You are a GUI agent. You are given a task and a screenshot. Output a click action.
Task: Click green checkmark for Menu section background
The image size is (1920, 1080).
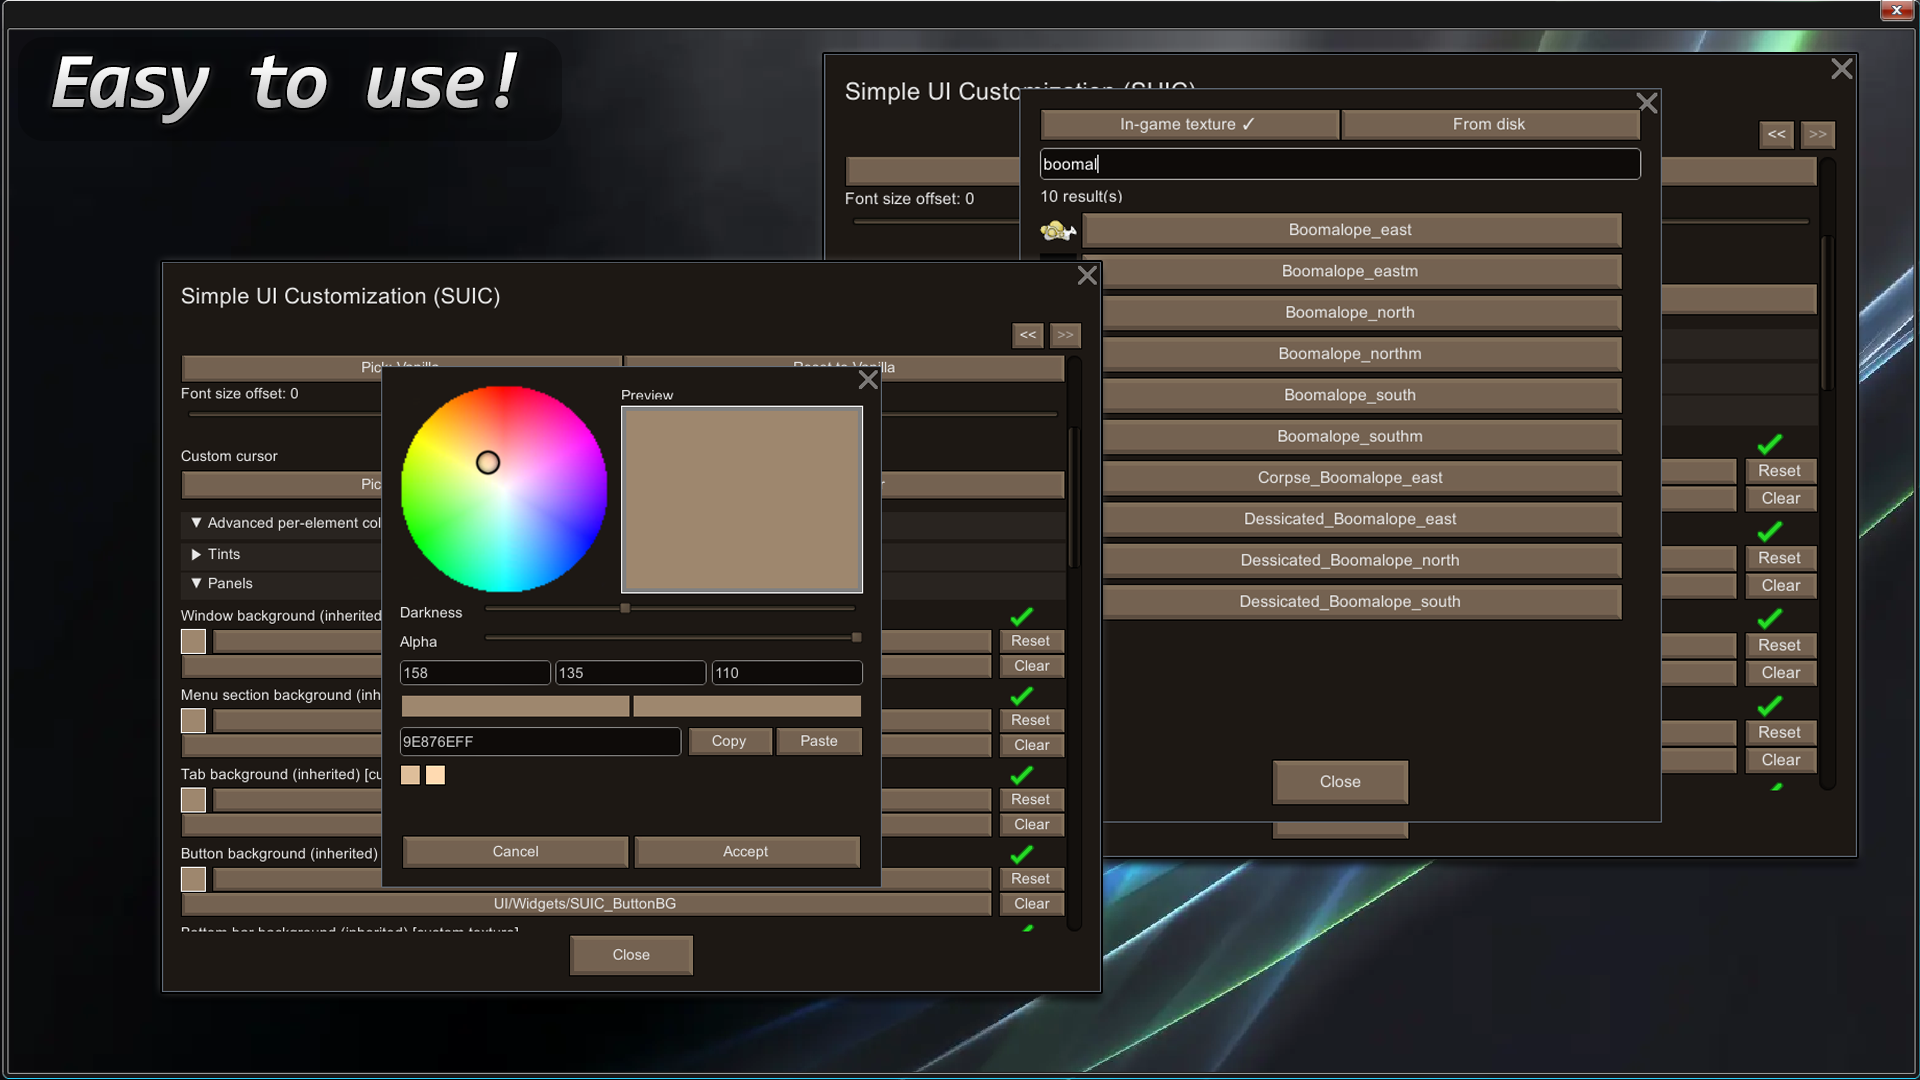pyautogui.click(x=1022, y=695)
